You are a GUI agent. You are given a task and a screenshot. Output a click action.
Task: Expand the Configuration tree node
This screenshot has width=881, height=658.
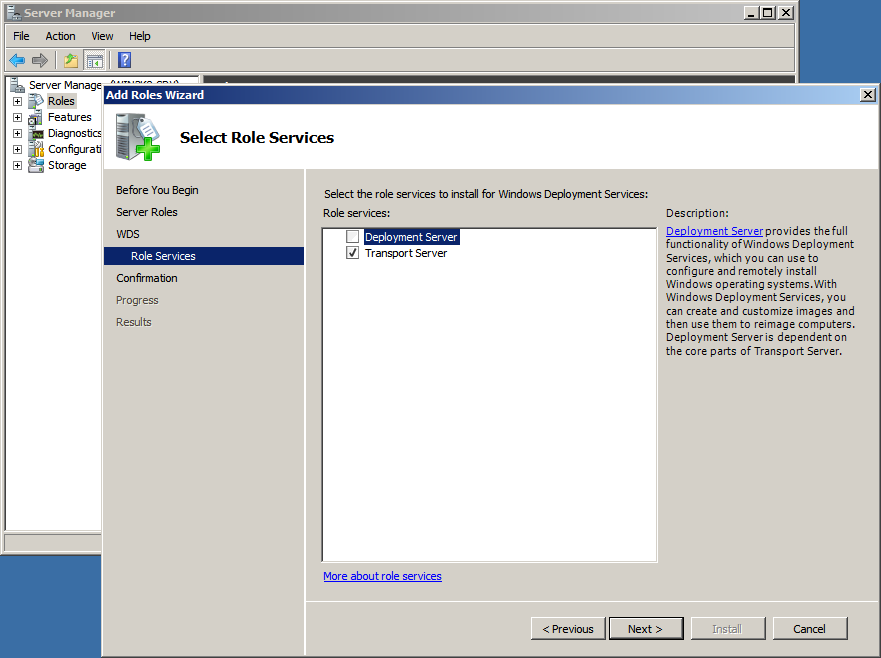[17, 149]
